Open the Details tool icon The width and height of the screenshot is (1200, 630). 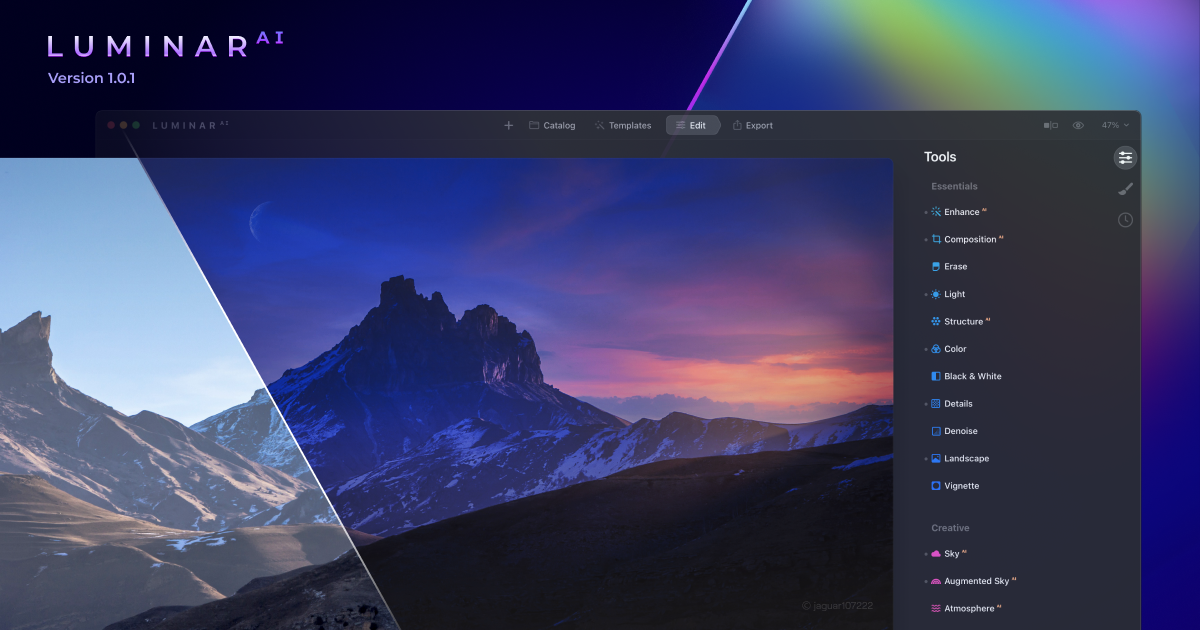point(936,404)
